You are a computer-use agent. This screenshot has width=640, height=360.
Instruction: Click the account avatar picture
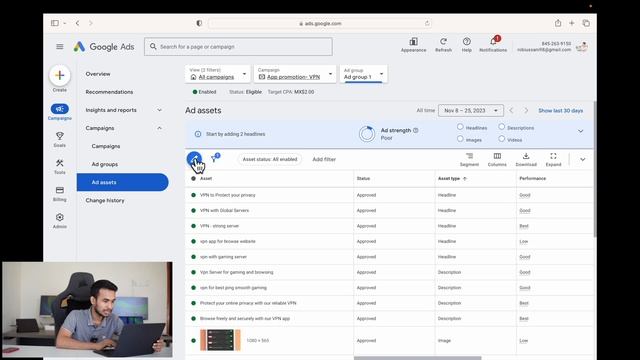[x=582, y=47]
